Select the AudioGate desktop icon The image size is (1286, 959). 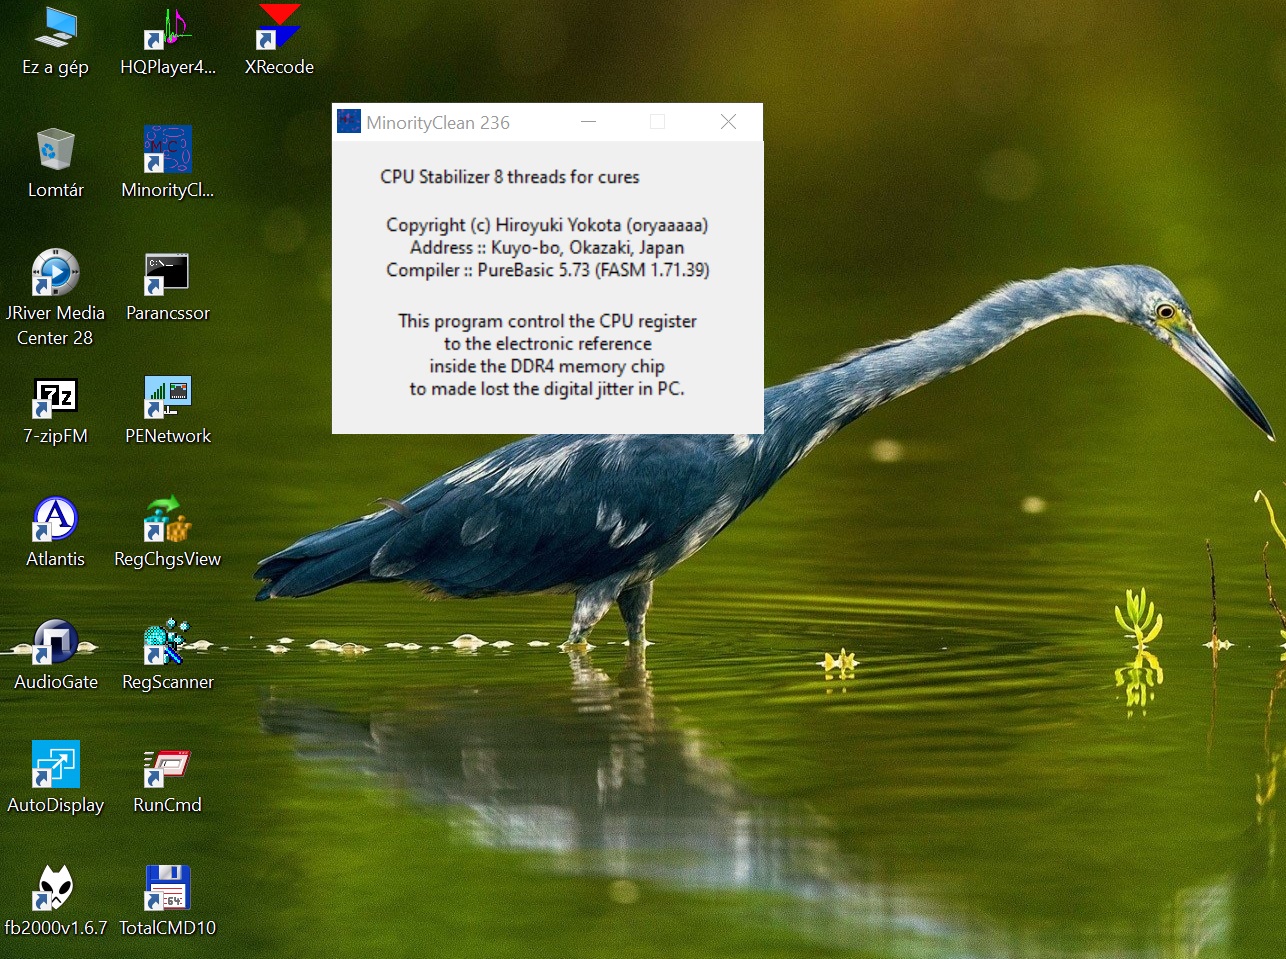(x=55, y=643)
